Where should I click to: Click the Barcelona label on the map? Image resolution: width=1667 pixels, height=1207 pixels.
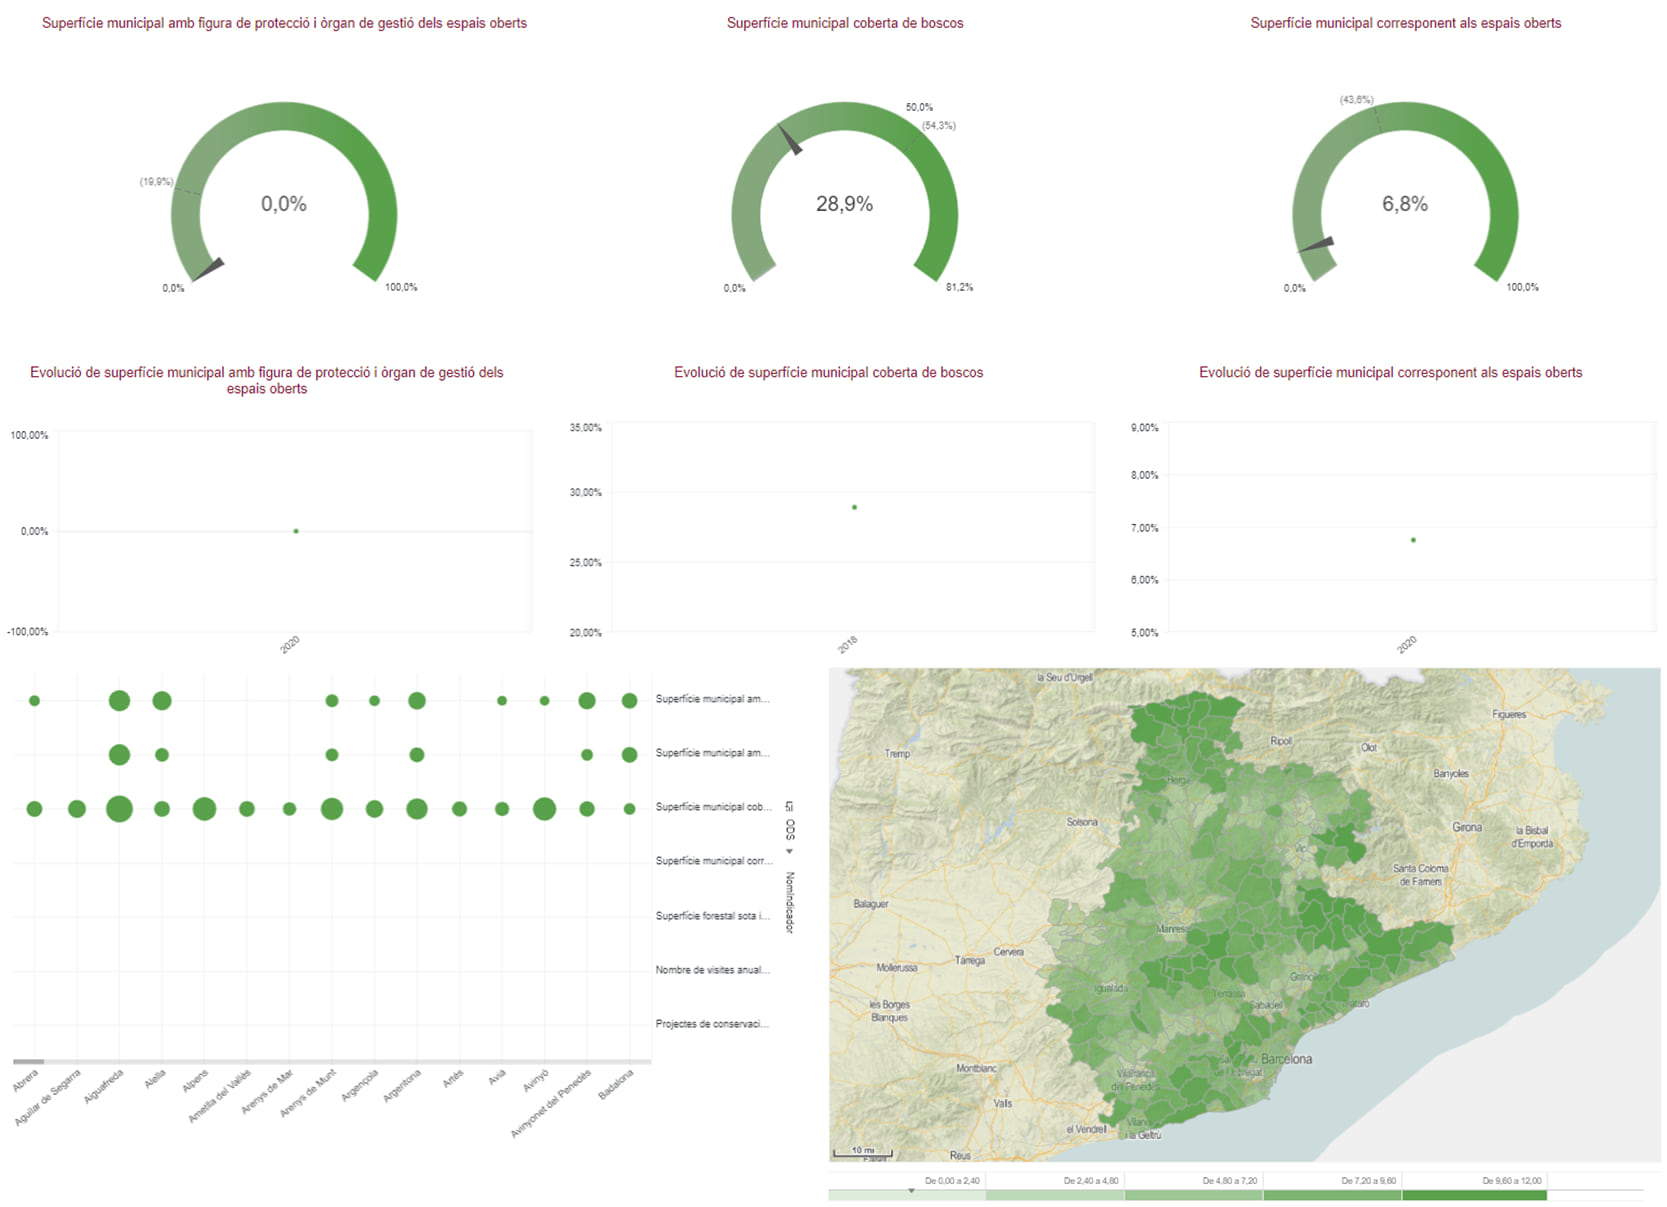1286,1059
